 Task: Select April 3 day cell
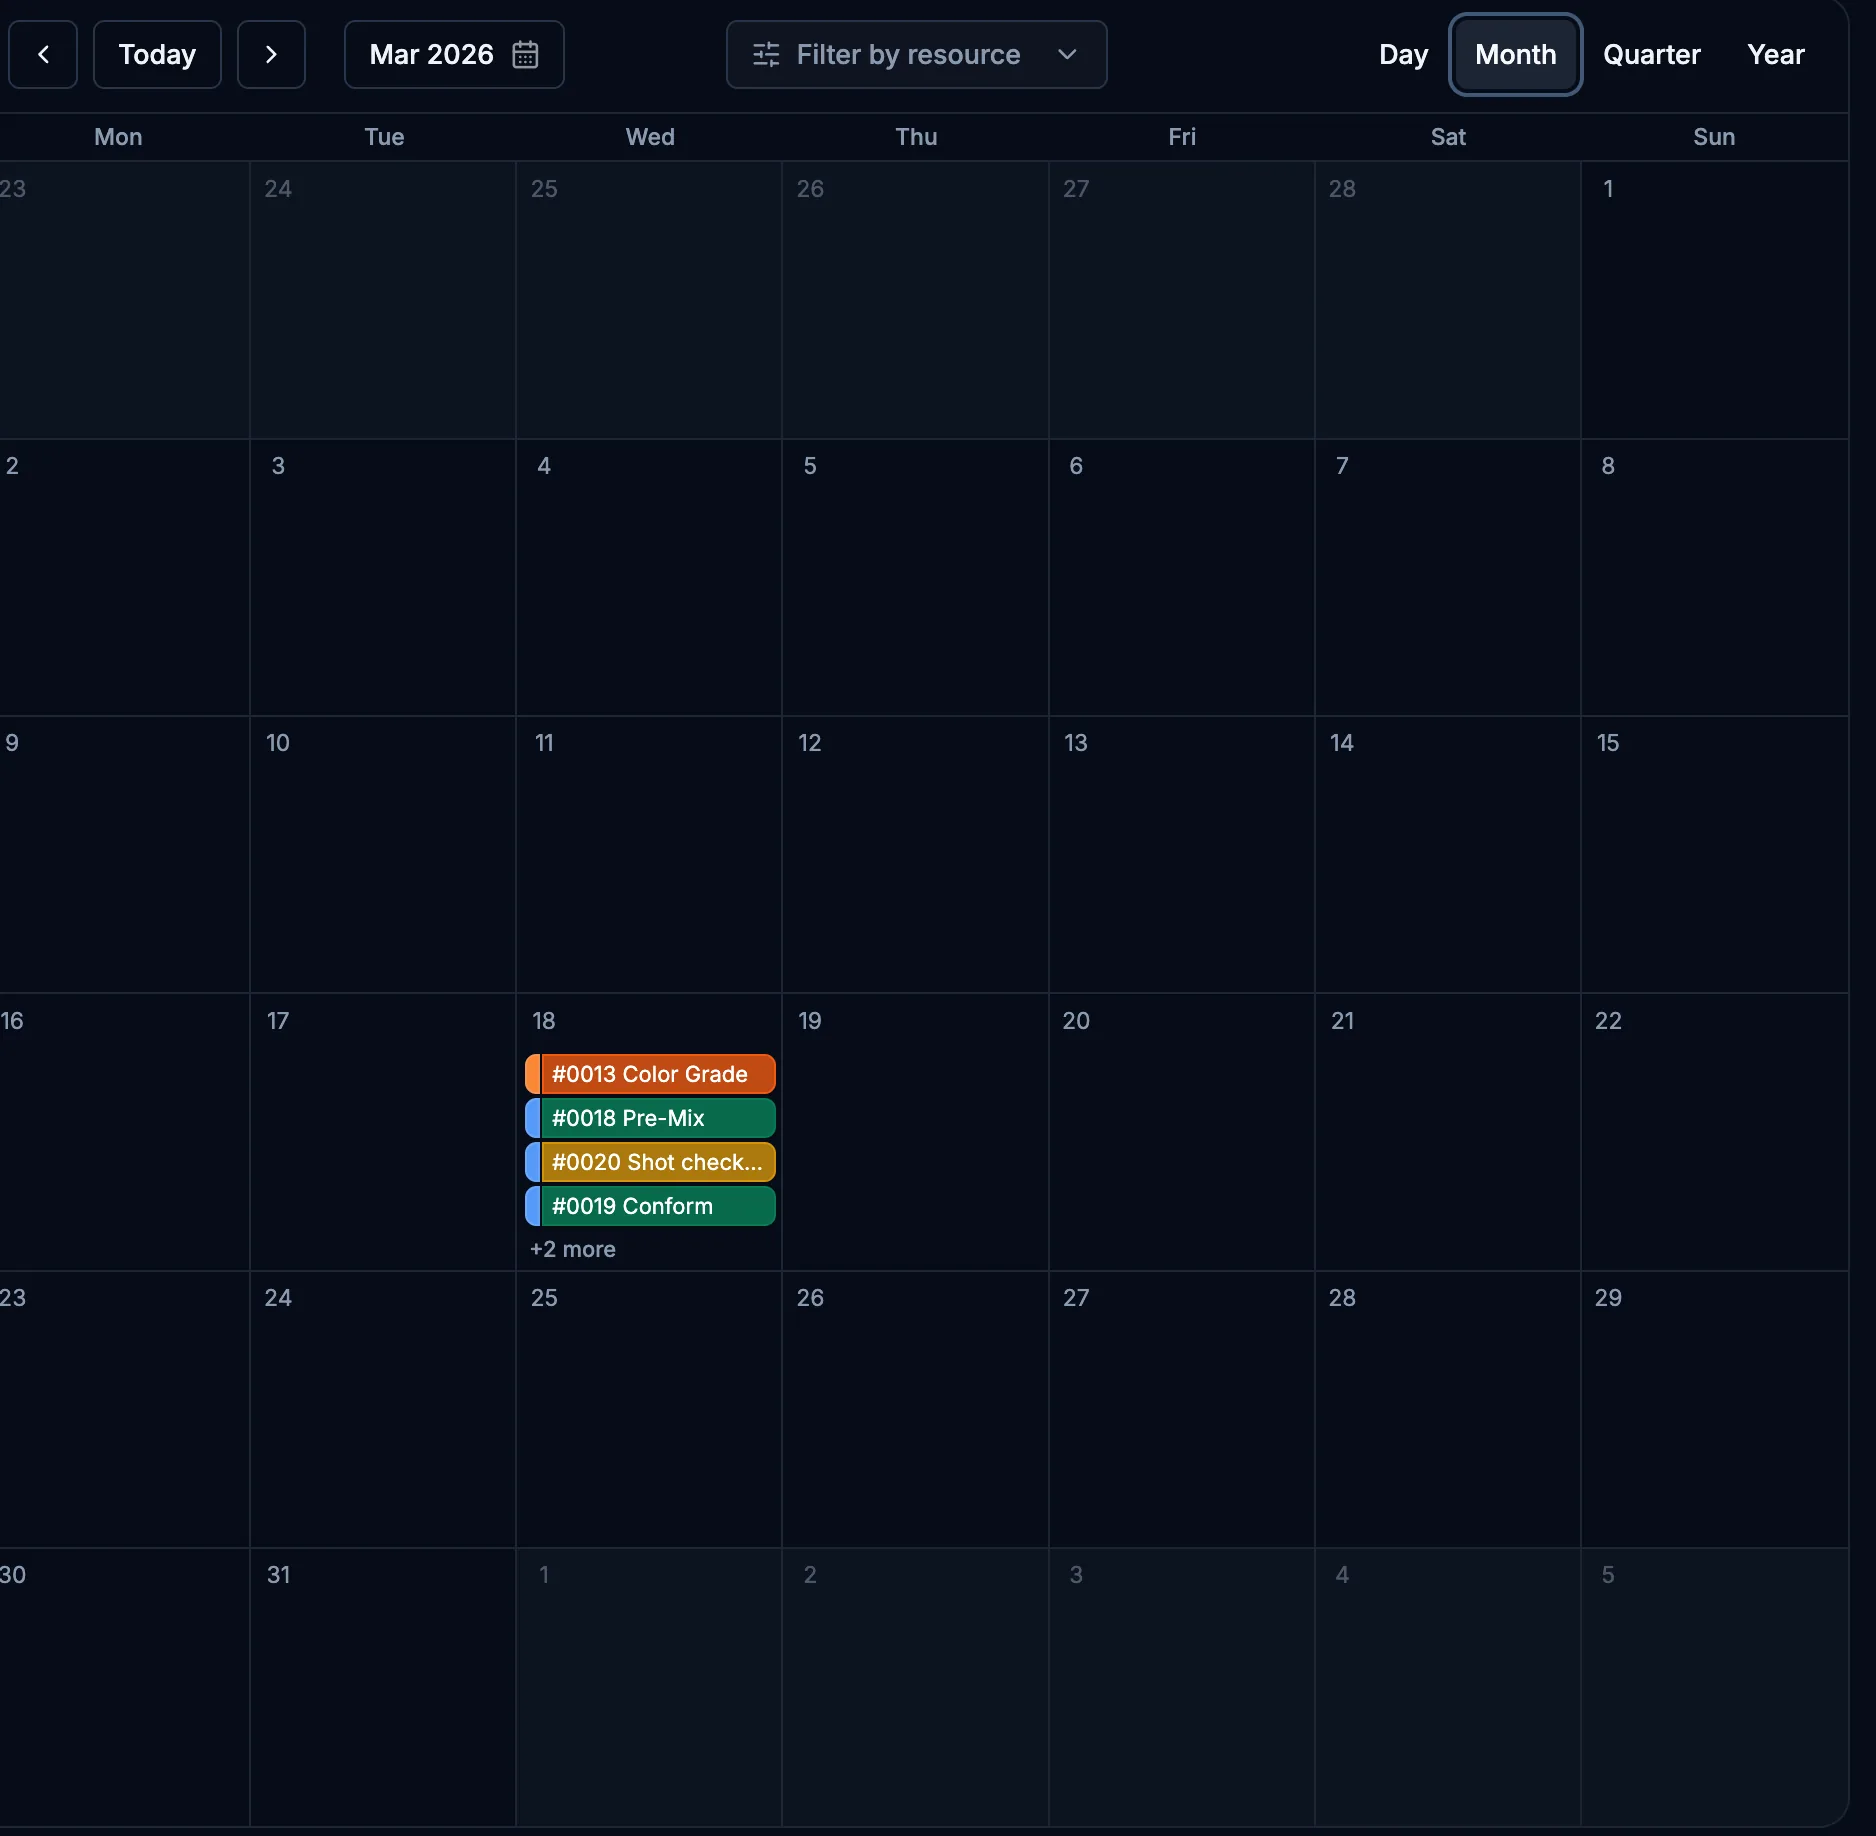coord(1181,1687)
